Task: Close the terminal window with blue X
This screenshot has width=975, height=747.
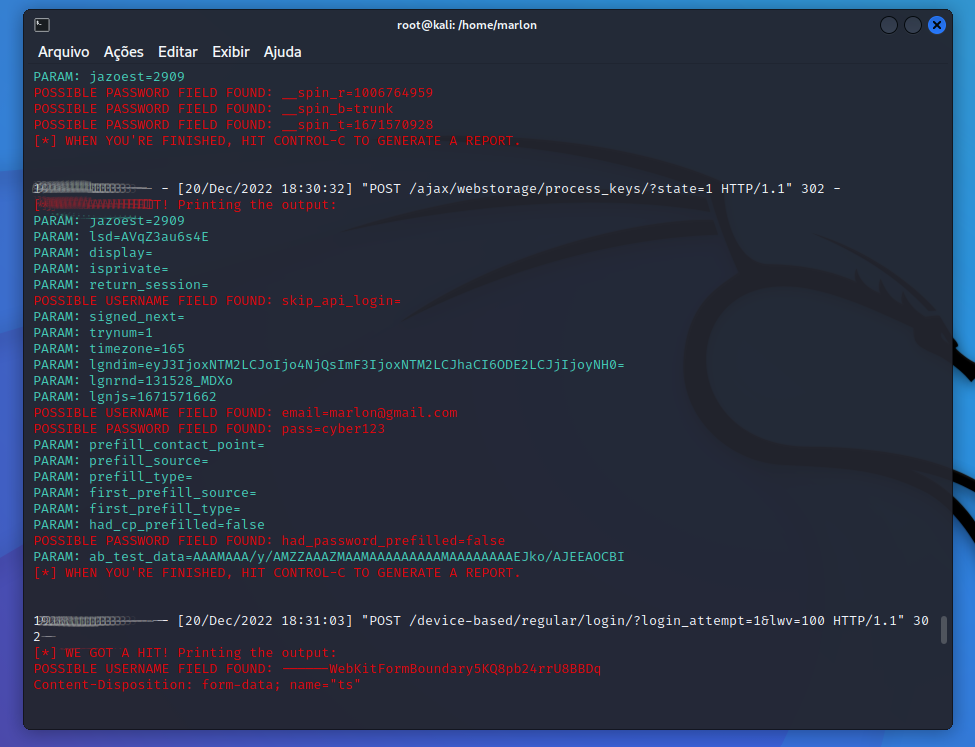Action: (x=936, y=25)
